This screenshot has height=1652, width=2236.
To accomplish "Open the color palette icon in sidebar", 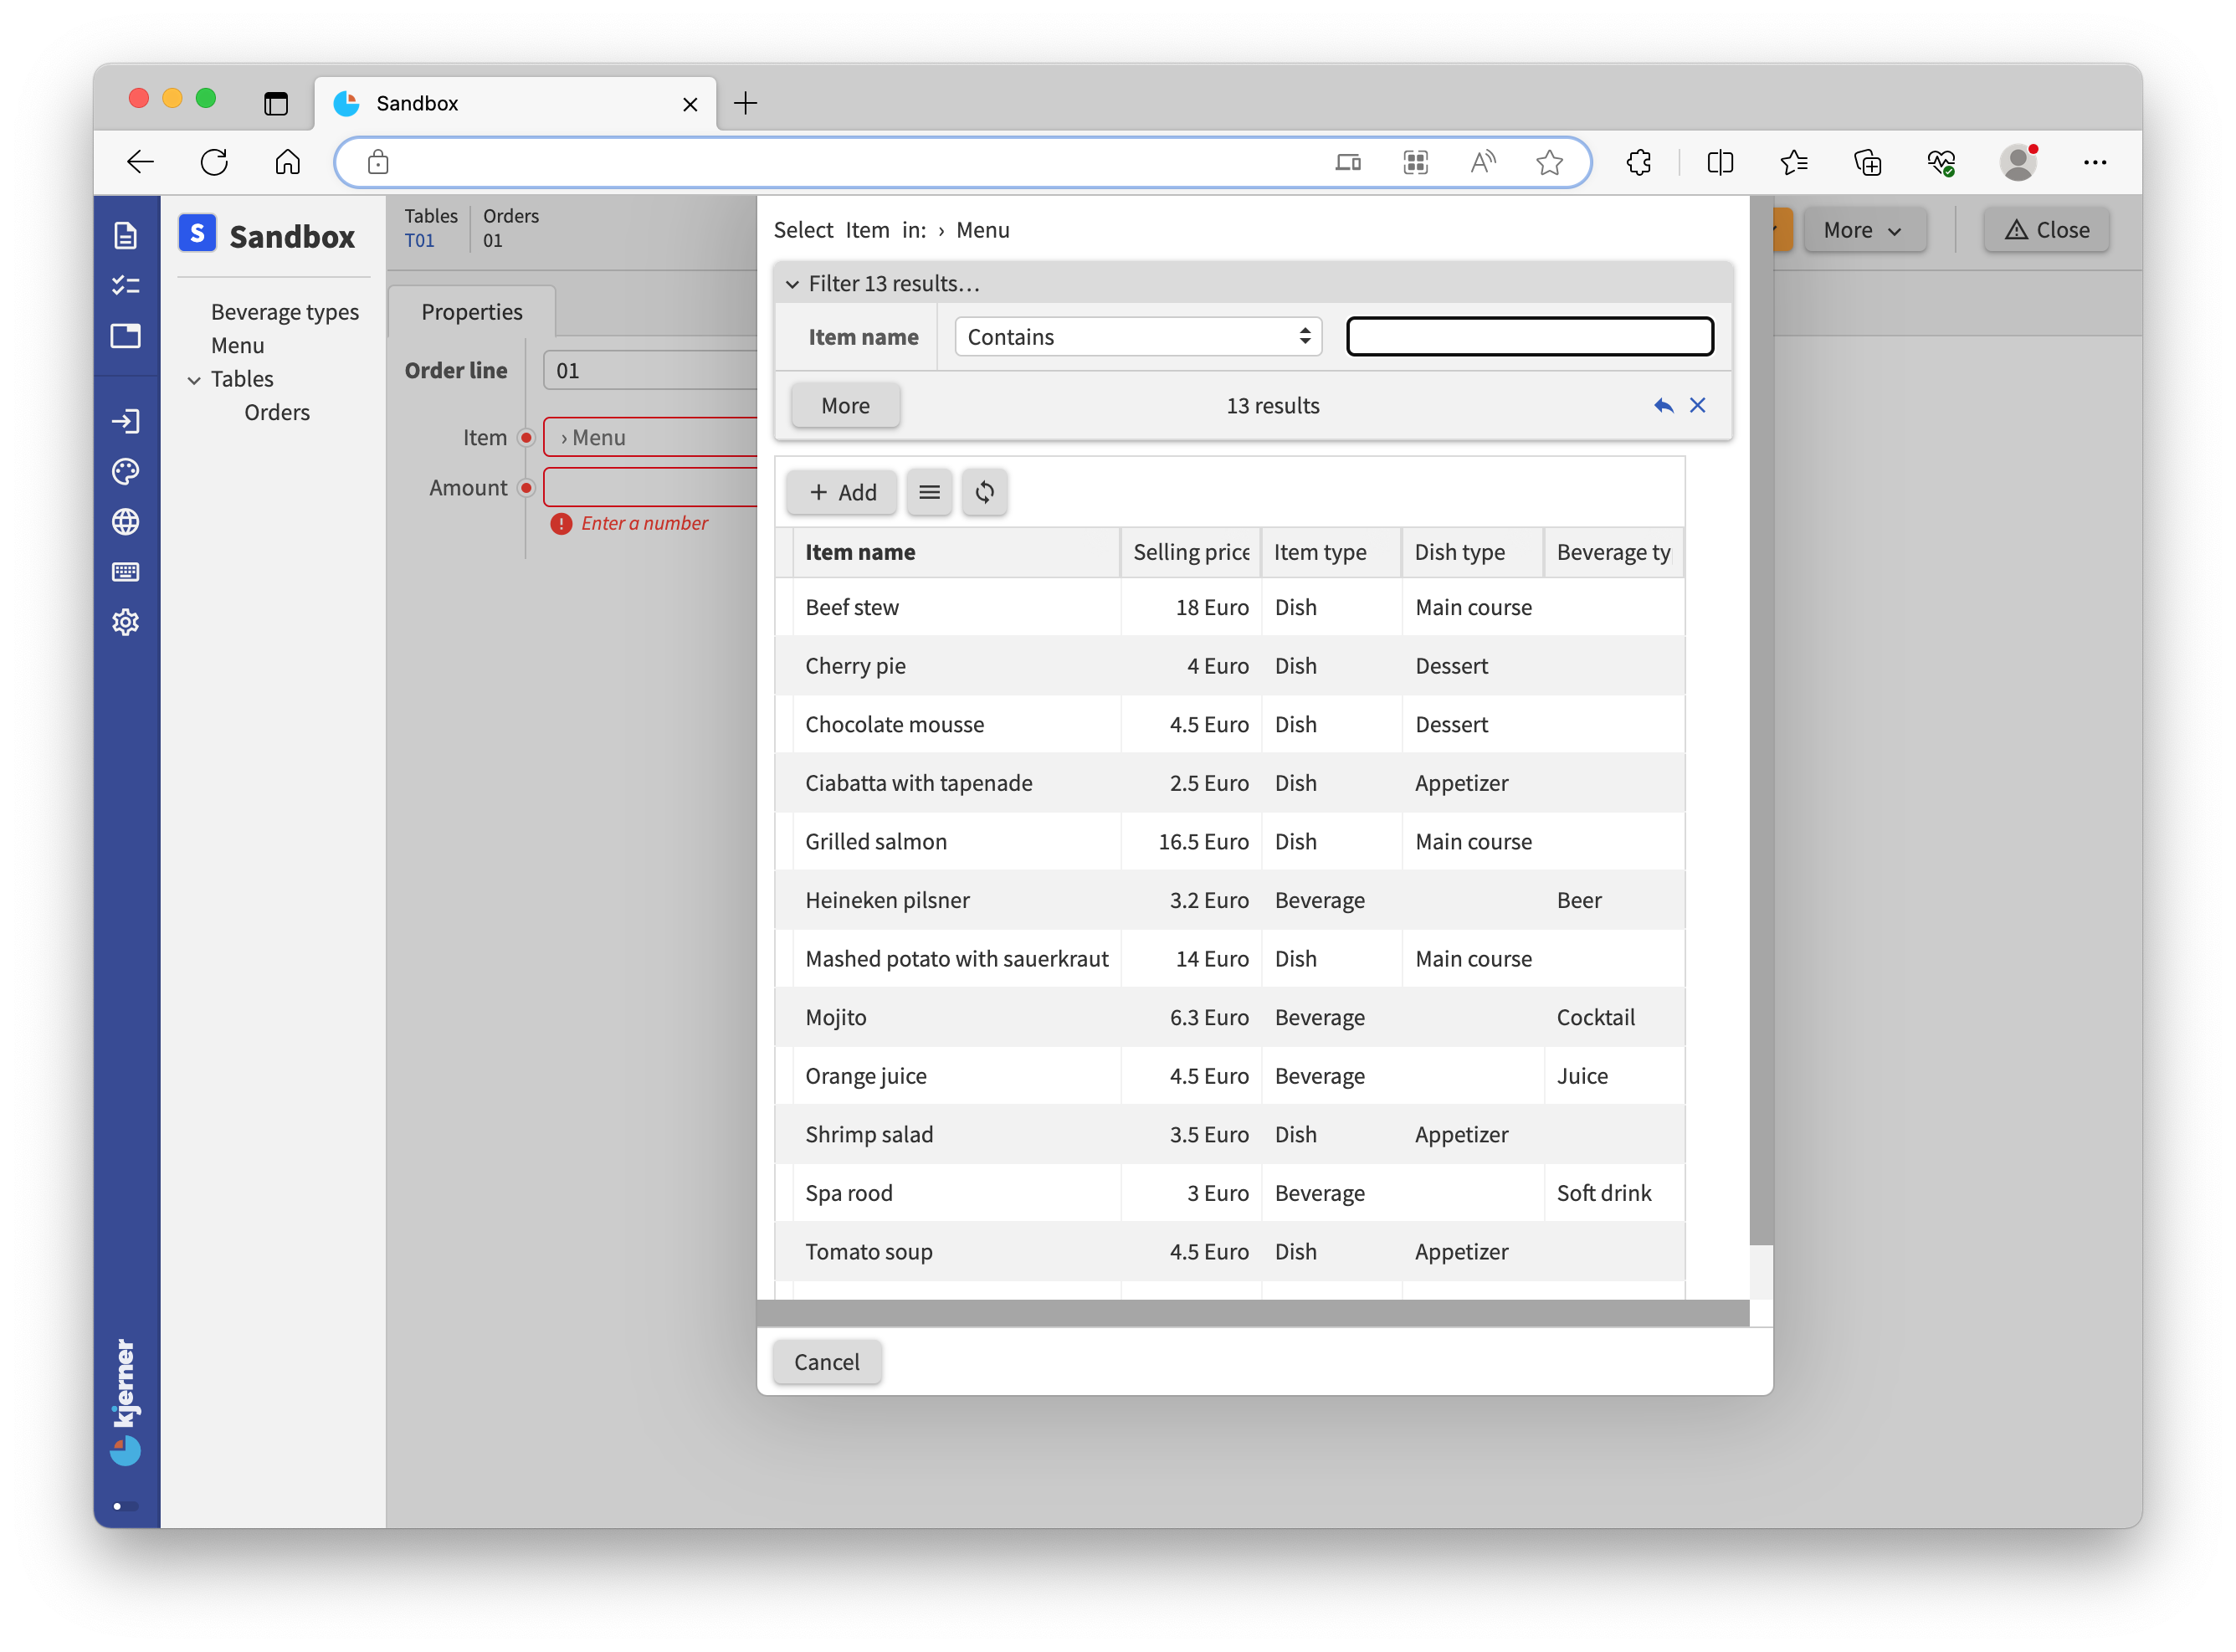I will 125,471.
